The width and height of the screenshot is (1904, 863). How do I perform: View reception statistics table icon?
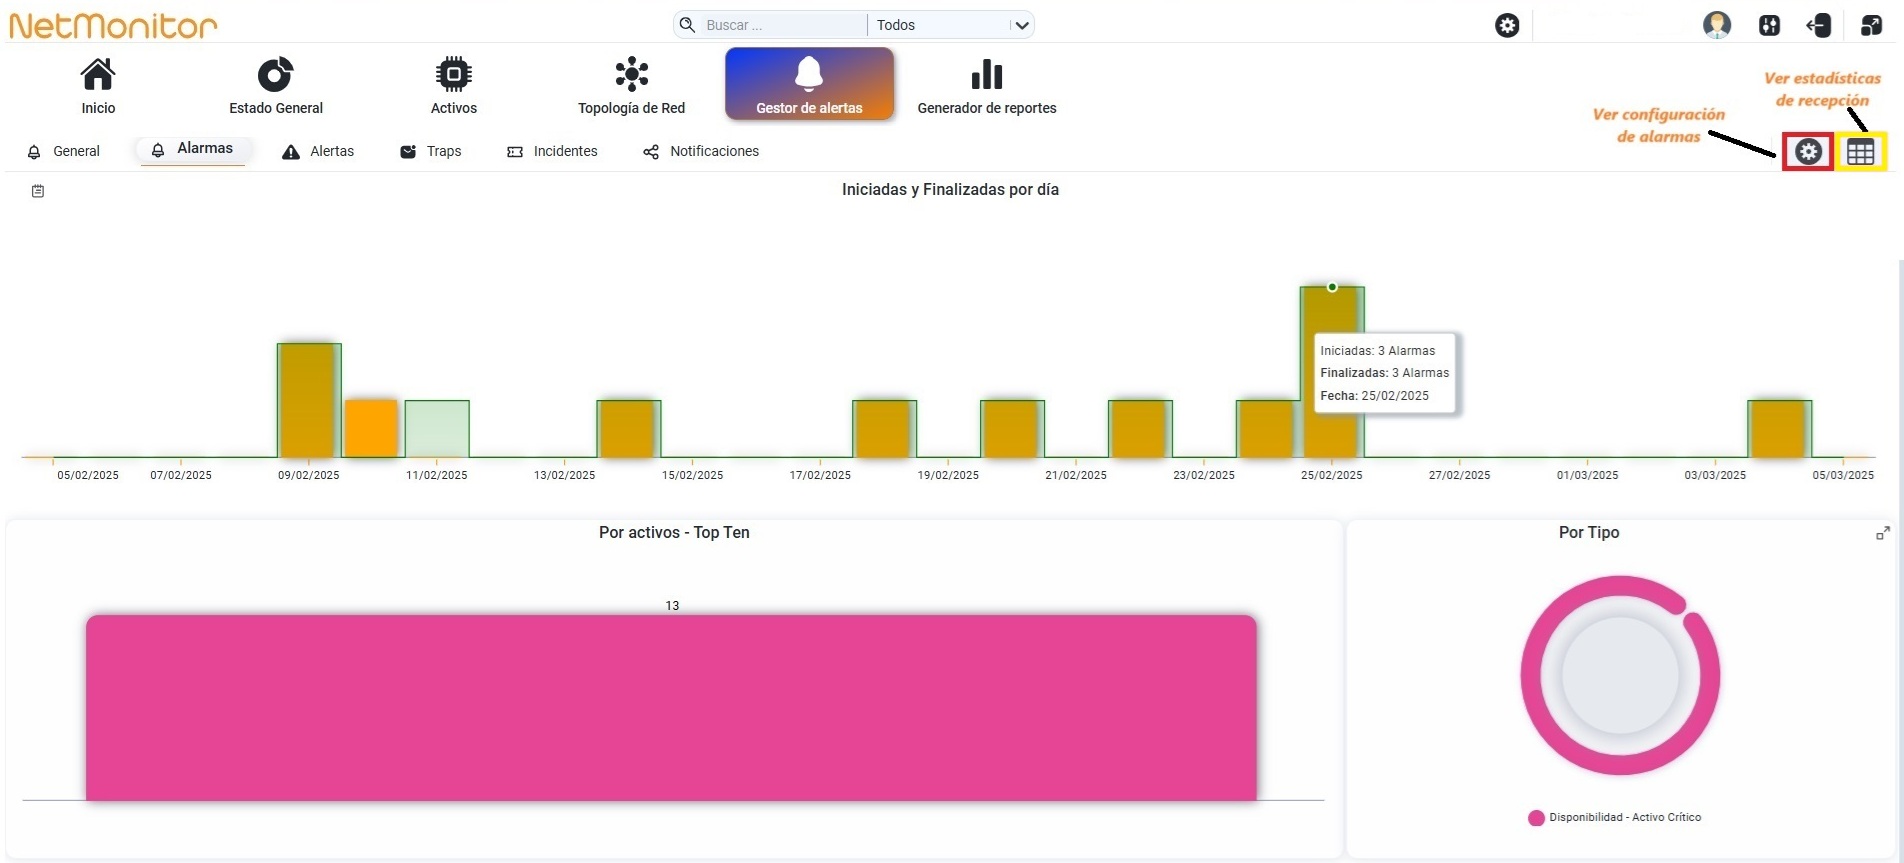pyautogui.click(x=1860, y=152)
